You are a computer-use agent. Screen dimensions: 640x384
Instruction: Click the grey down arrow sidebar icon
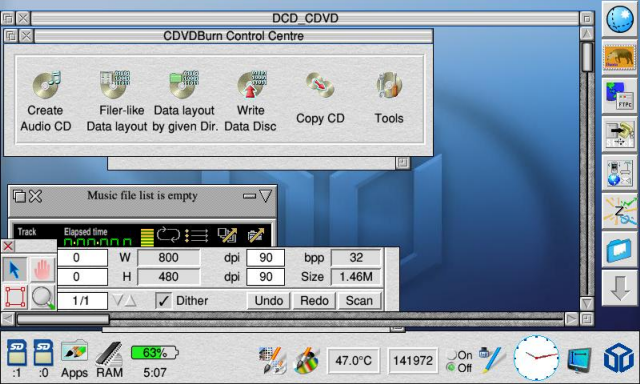click(620, 288)
